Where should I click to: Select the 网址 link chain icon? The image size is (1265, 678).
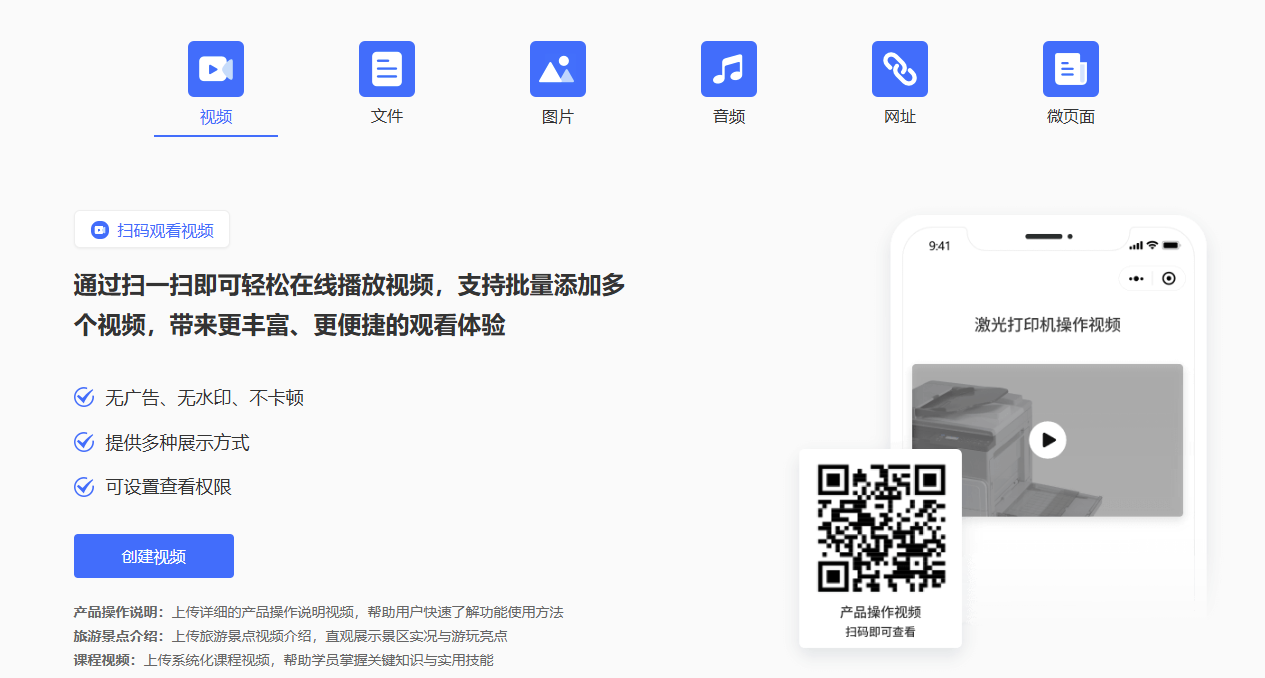[900, 69]
